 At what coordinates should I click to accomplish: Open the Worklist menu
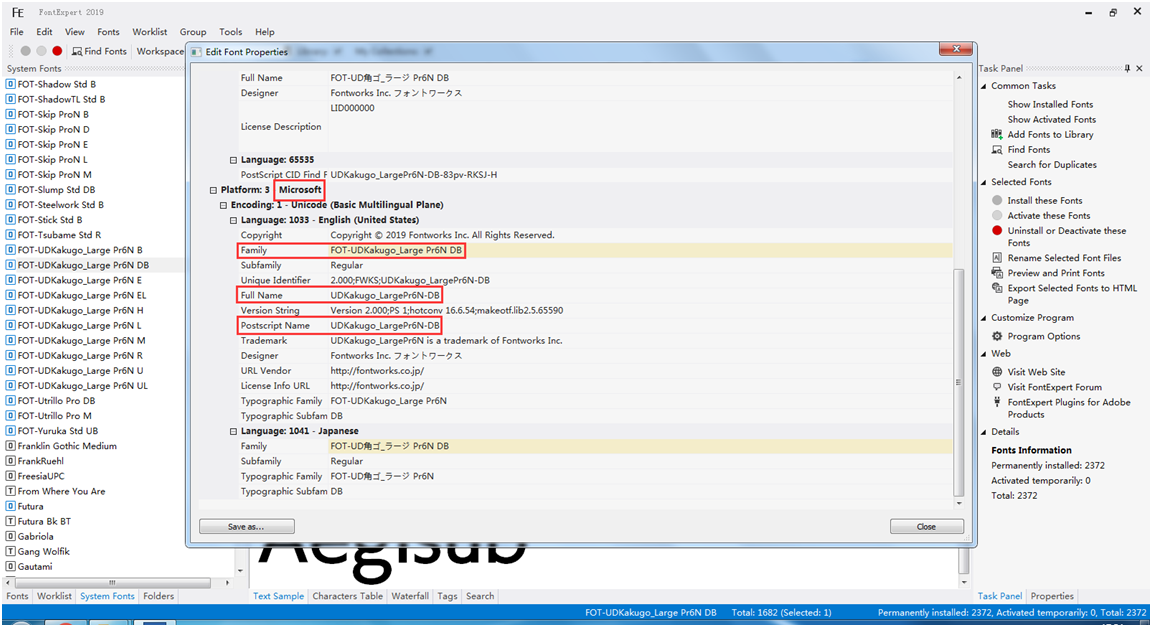click(150, 32)
